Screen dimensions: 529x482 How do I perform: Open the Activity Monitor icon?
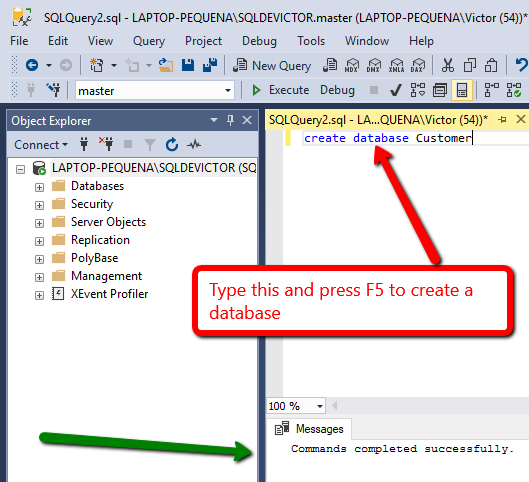click(x=194, y=144)
